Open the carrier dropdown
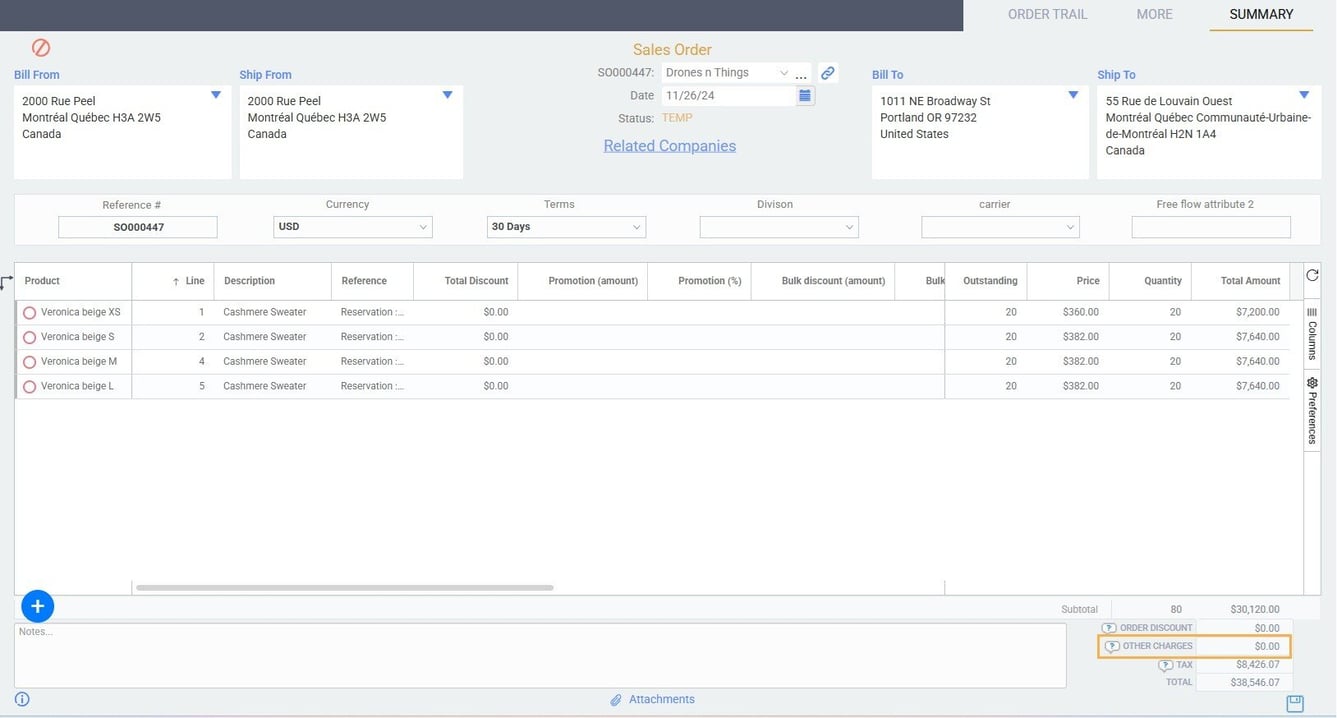 [x=1000, y=227]
